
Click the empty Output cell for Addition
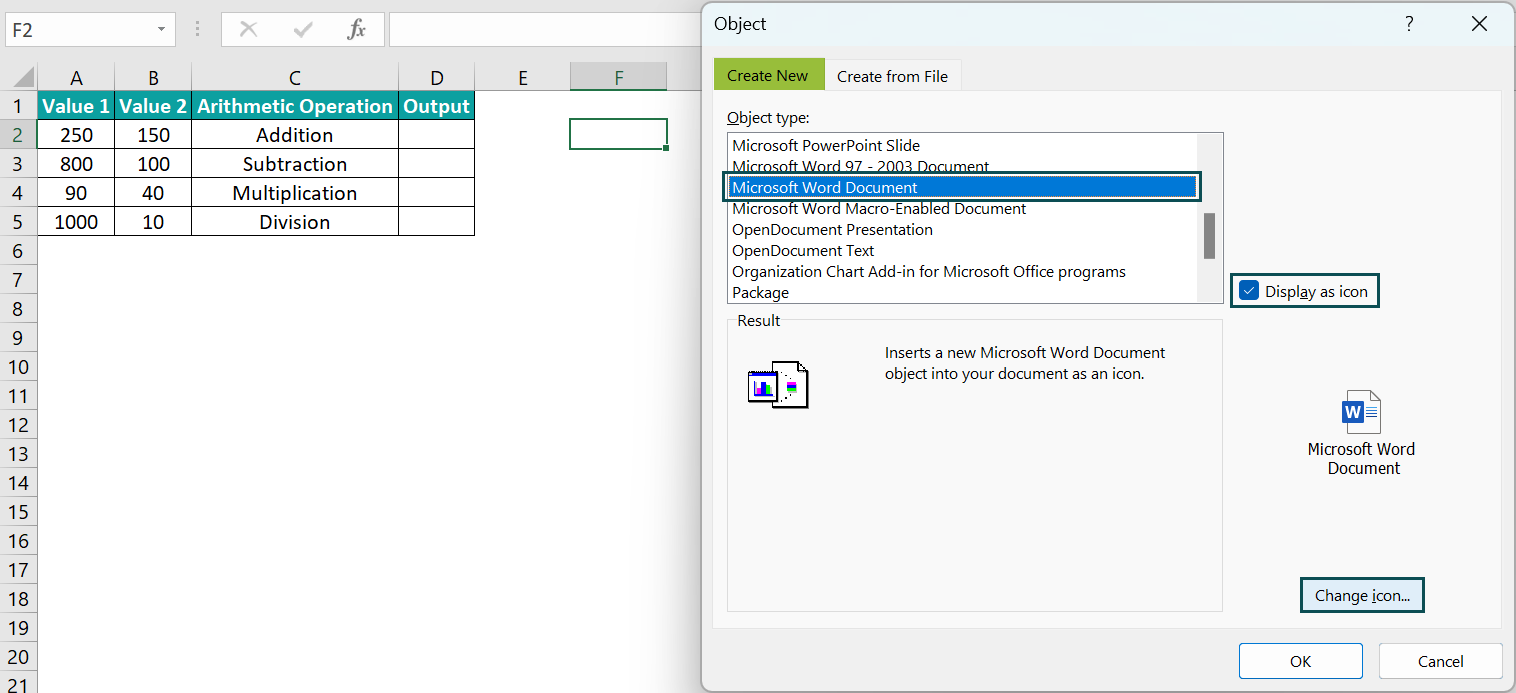coord(436,135)
